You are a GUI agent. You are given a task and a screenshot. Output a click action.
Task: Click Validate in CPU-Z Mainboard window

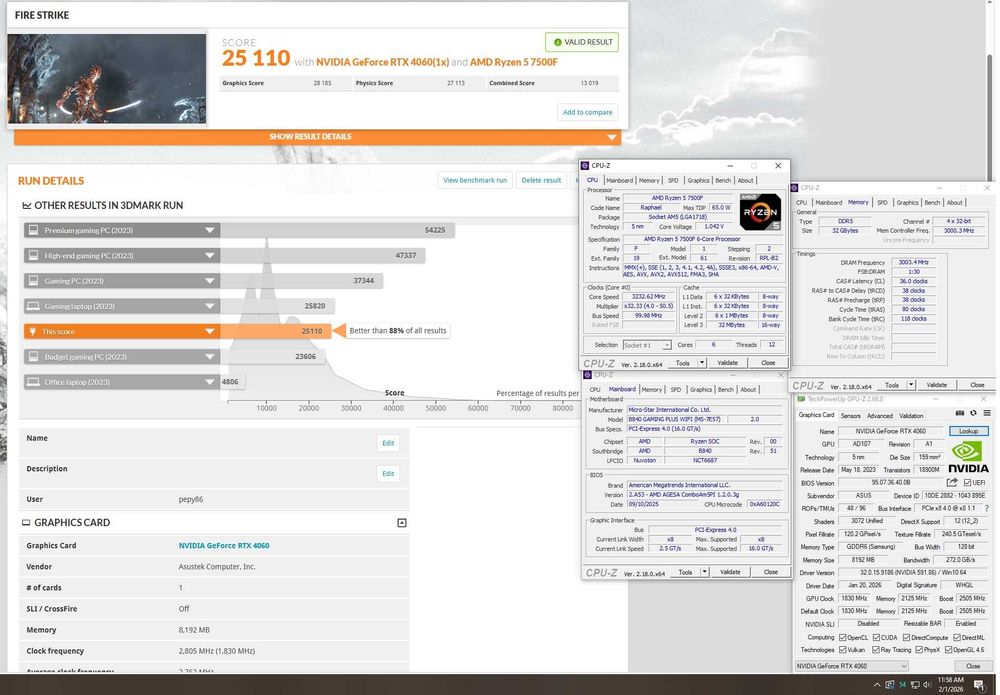[730, 572]
